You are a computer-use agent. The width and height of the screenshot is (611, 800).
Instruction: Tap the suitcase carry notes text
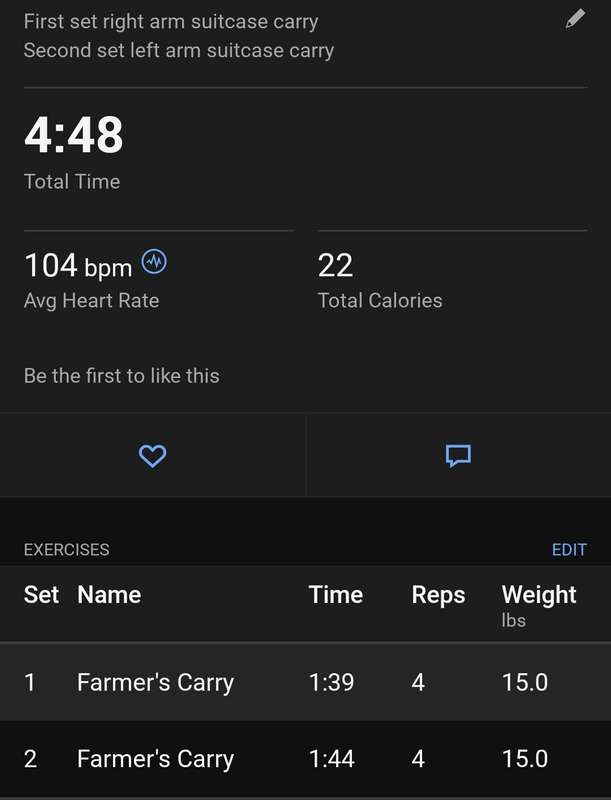pyautogui.click(x=179, y=36)
